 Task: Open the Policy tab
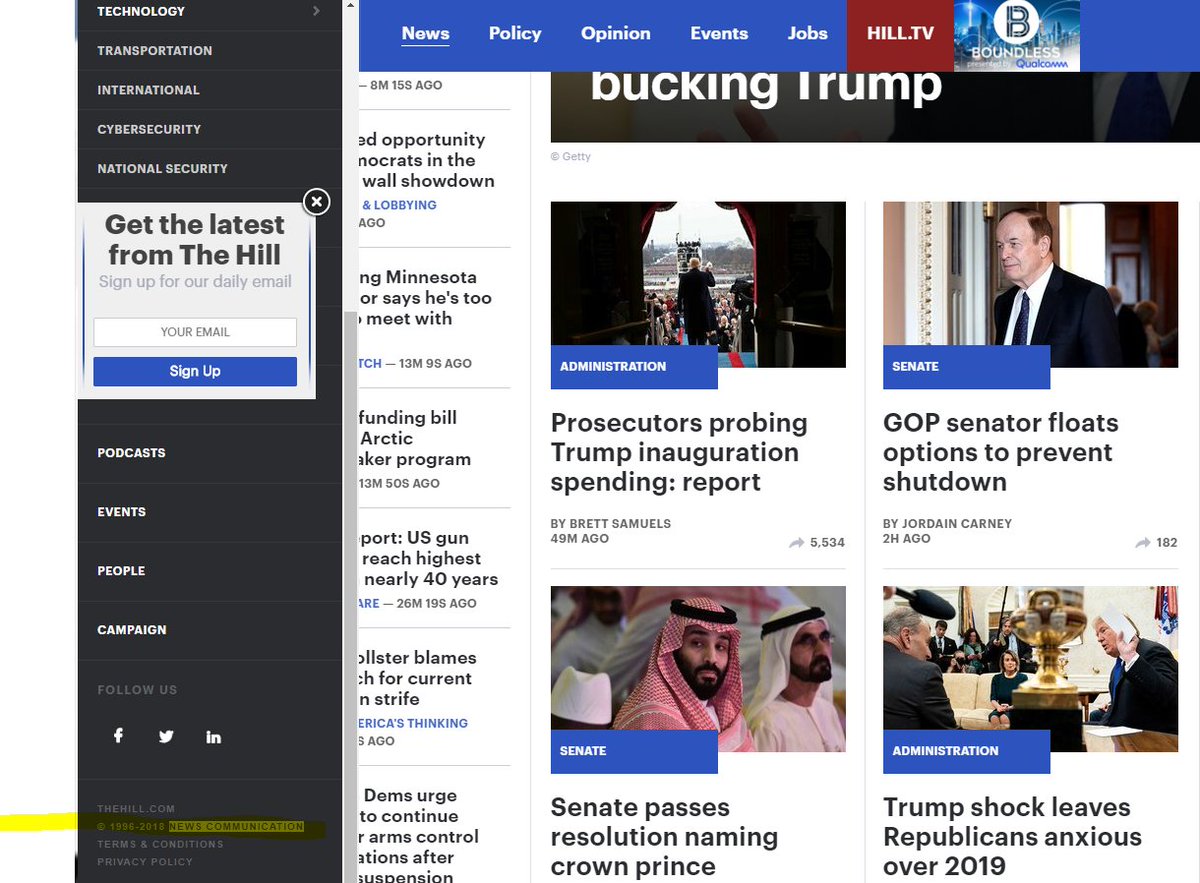(515, 33)
